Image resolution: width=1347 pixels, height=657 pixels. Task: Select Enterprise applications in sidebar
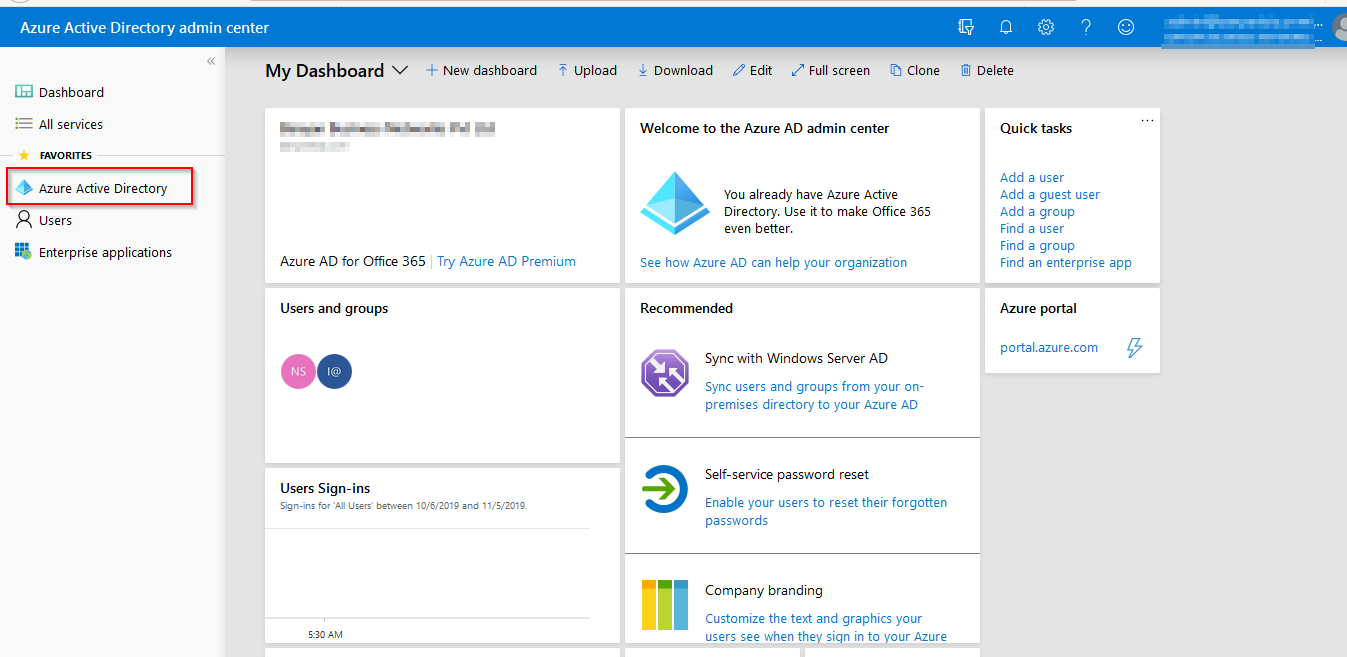tap(105, 252)
